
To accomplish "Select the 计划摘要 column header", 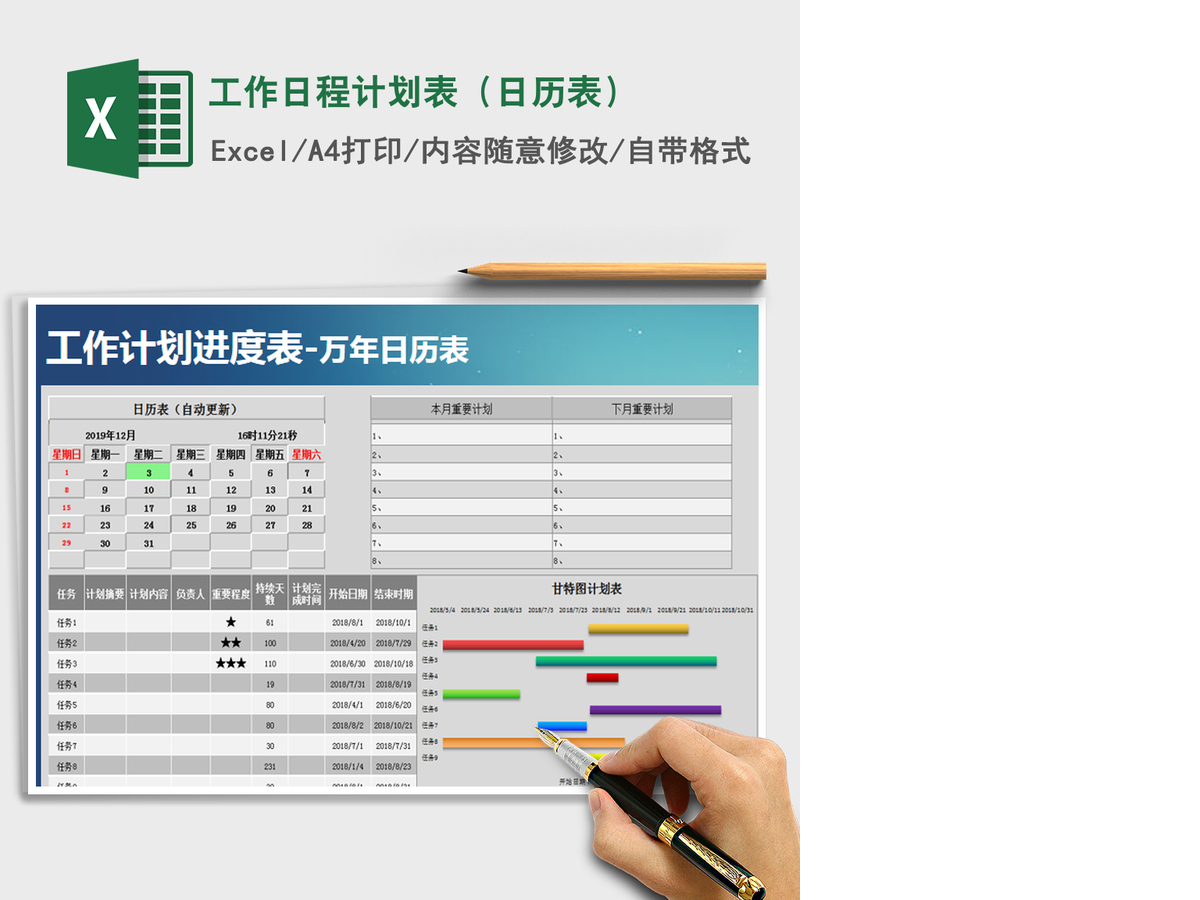I will tap(105, 594).
